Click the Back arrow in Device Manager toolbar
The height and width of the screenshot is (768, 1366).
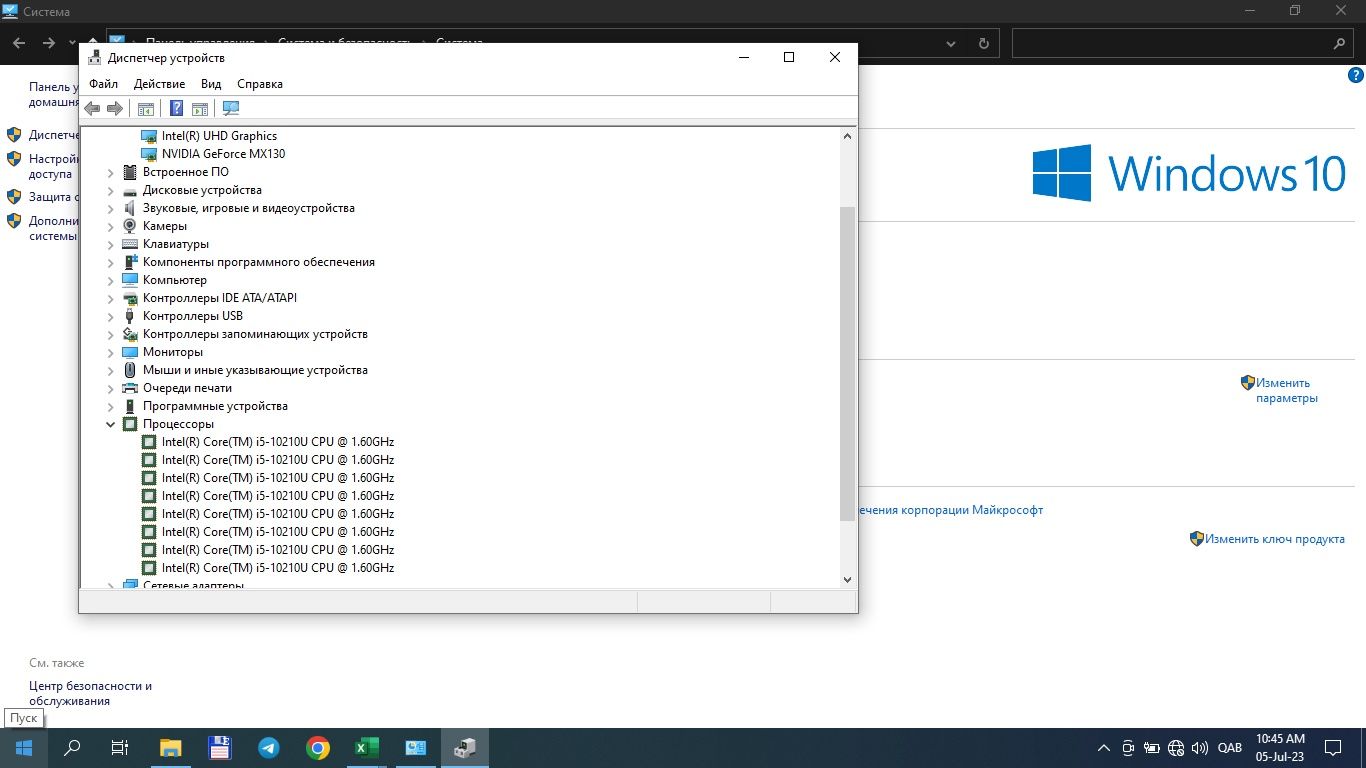[x=92, y=108]
